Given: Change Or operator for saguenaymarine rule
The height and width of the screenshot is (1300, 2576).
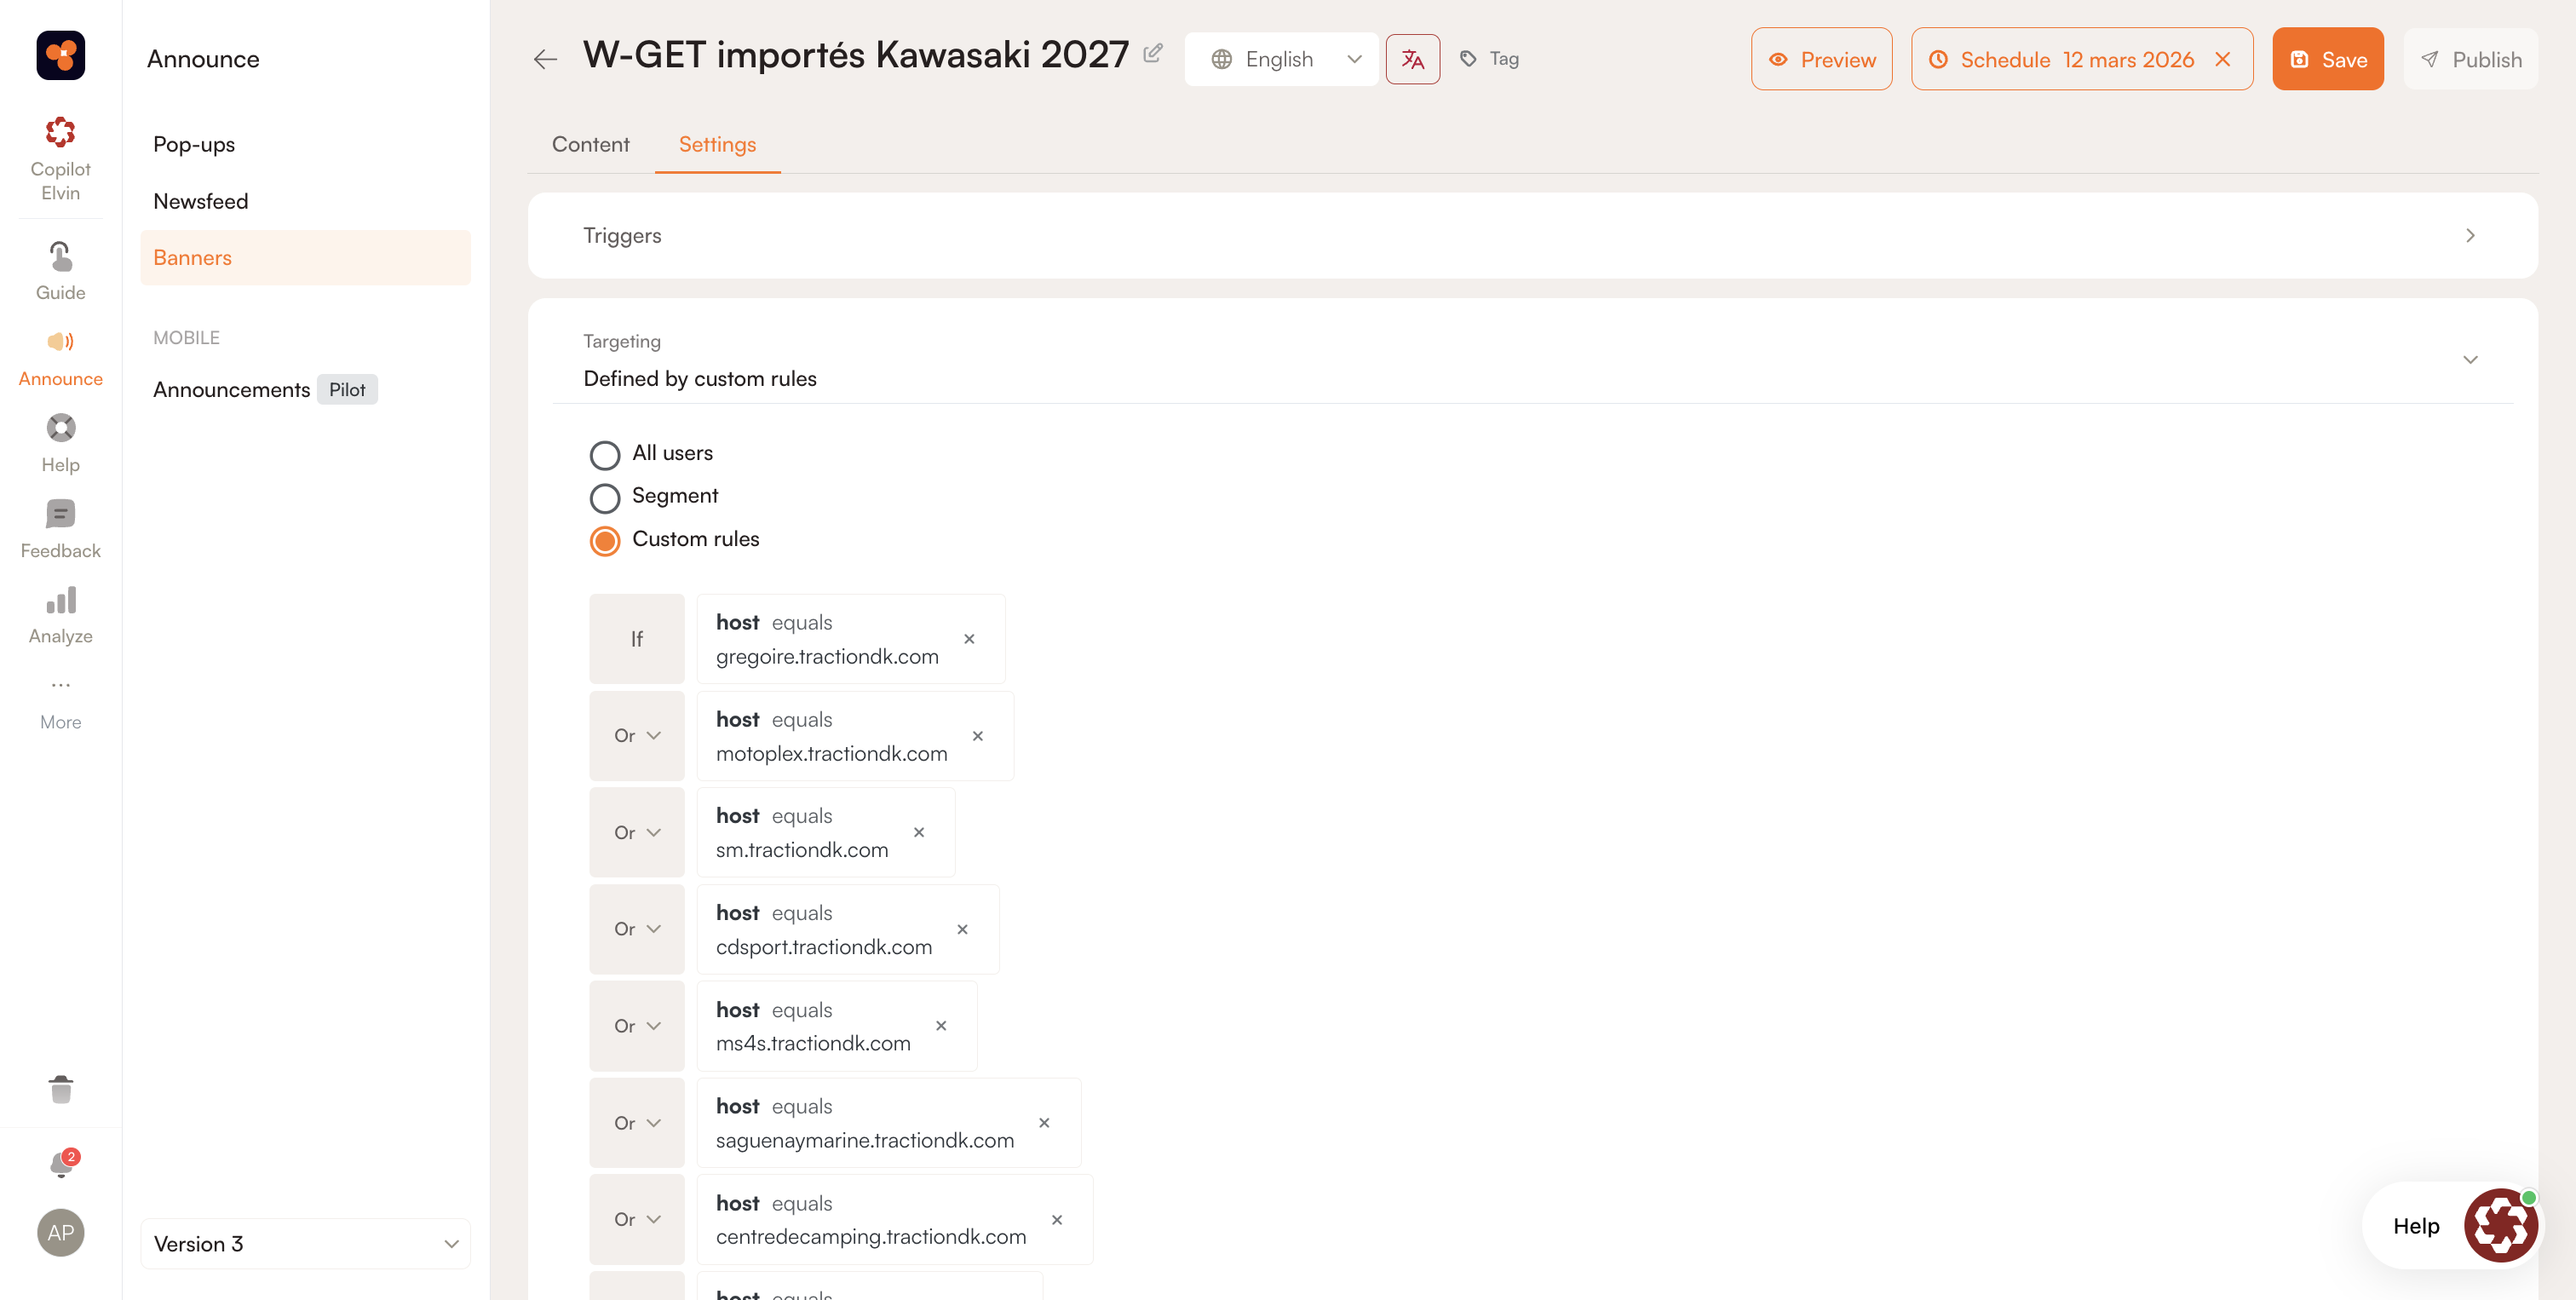Looking at the screenshot, I should coord(636,1123).
